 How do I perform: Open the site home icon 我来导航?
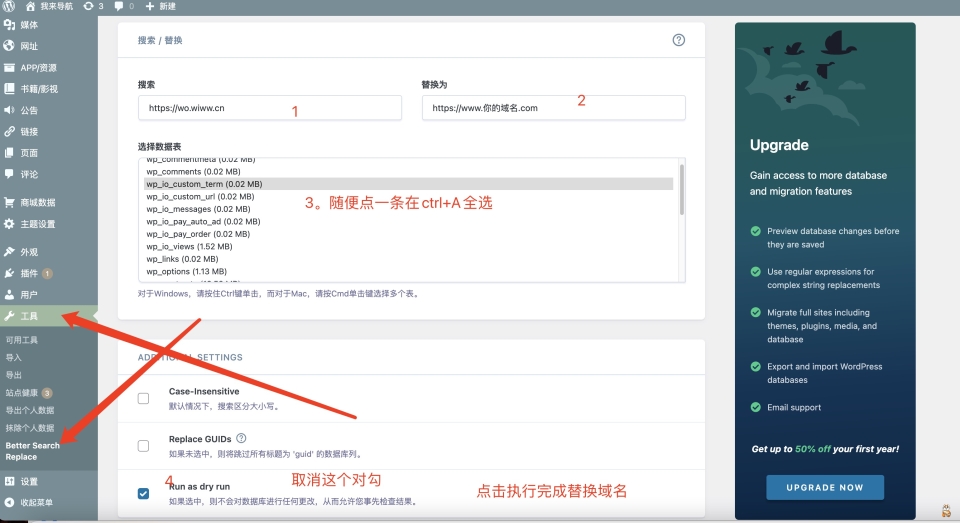(30, 6)
